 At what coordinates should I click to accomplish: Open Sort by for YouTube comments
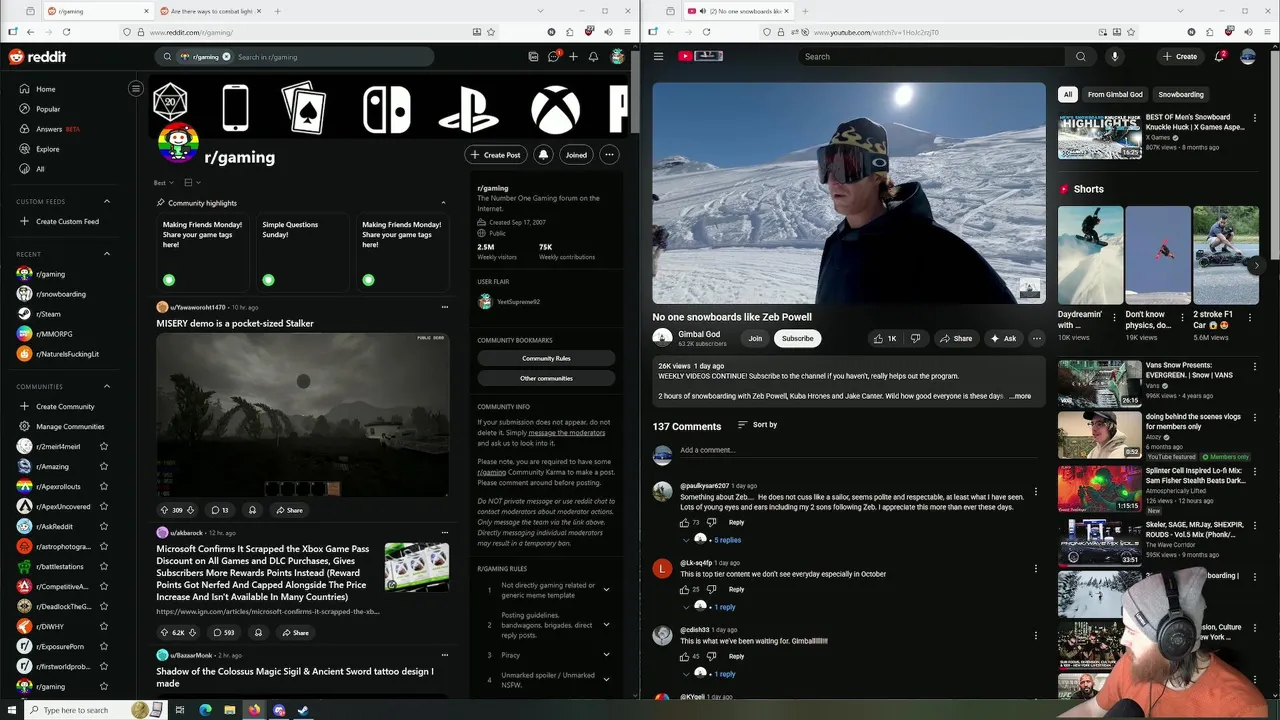pos(757,425)
